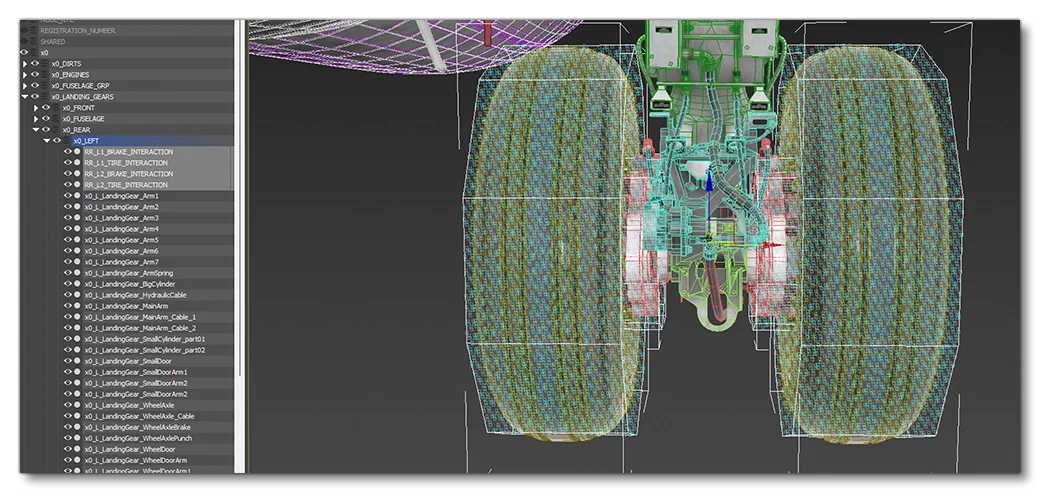Screen dimensions: 1040x493
Task: Click the layer explorer vertical scrollbar
Action: pyautogui.click(x=239, y=246)
